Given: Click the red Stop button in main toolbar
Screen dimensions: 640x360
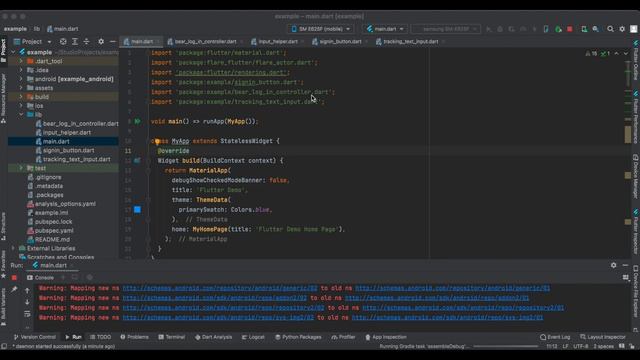Looking at the screenshot, I should 570,29.
